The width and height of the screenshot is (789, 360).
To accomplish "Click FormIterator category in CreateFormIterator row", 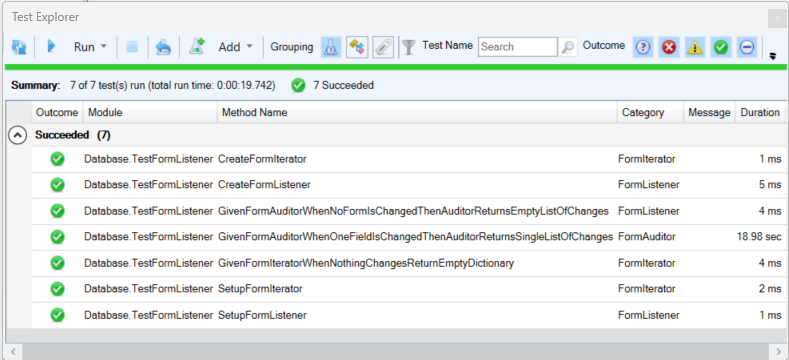I will tap(647, 159).
